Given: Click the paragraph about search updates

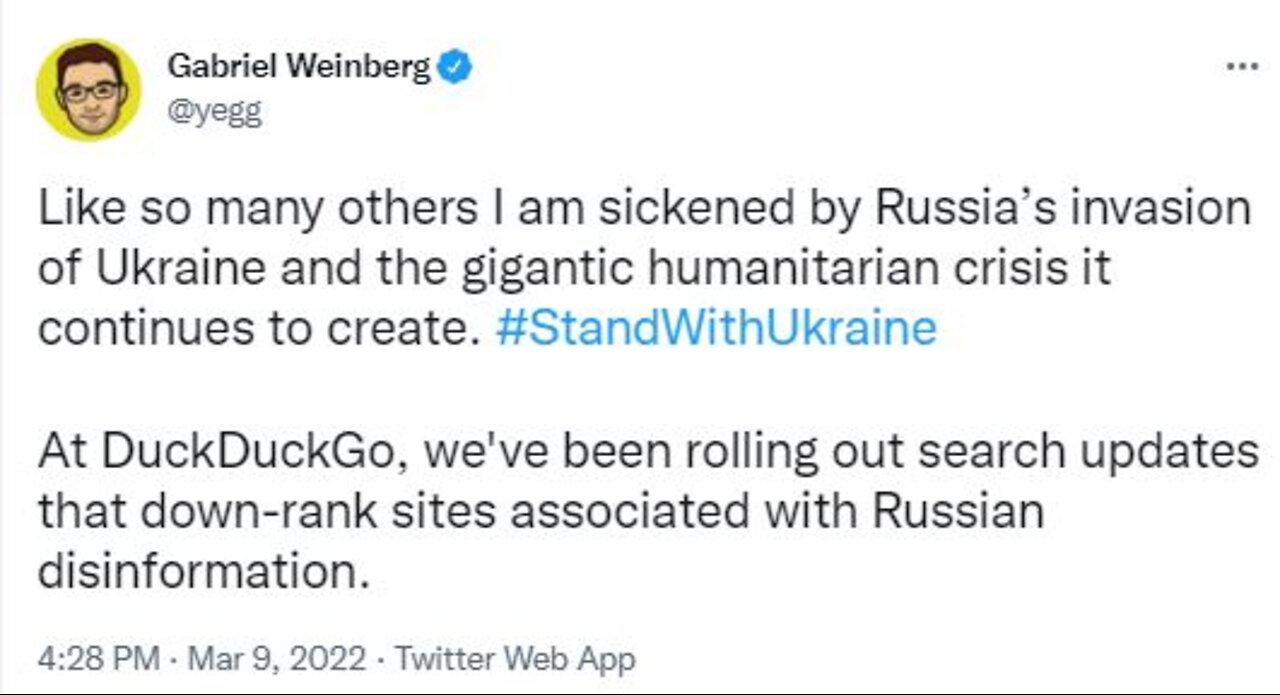Looking at the screenshot, I should pos(648,513).
